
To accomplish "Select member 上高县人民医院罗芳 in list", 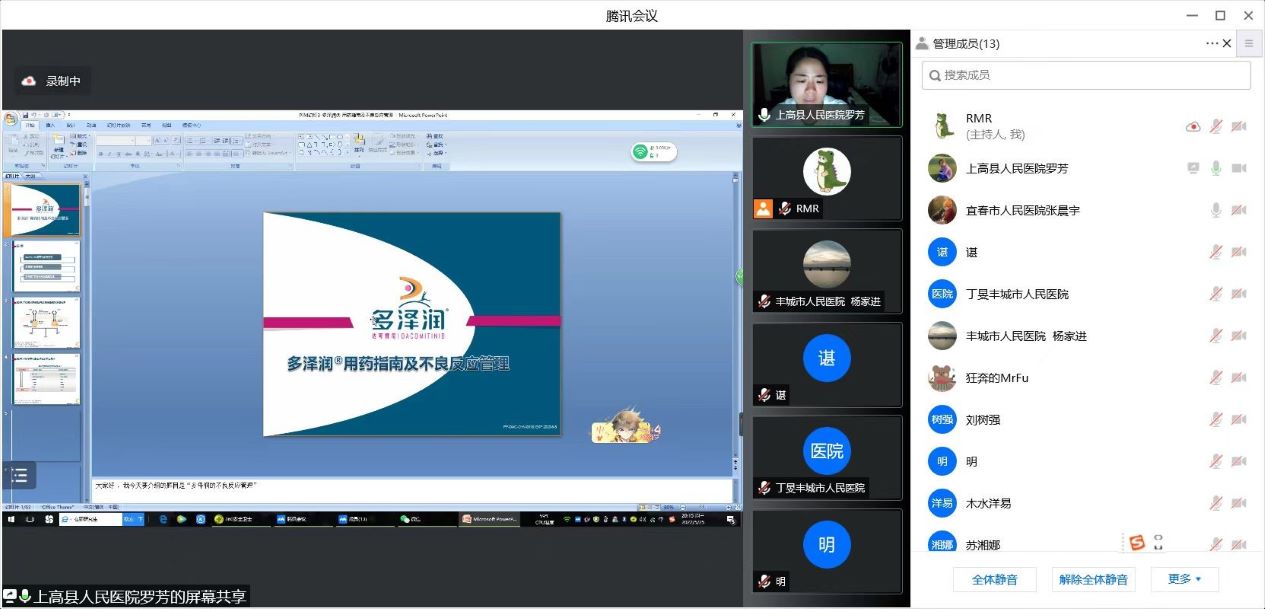I will tap(1086, 168).
